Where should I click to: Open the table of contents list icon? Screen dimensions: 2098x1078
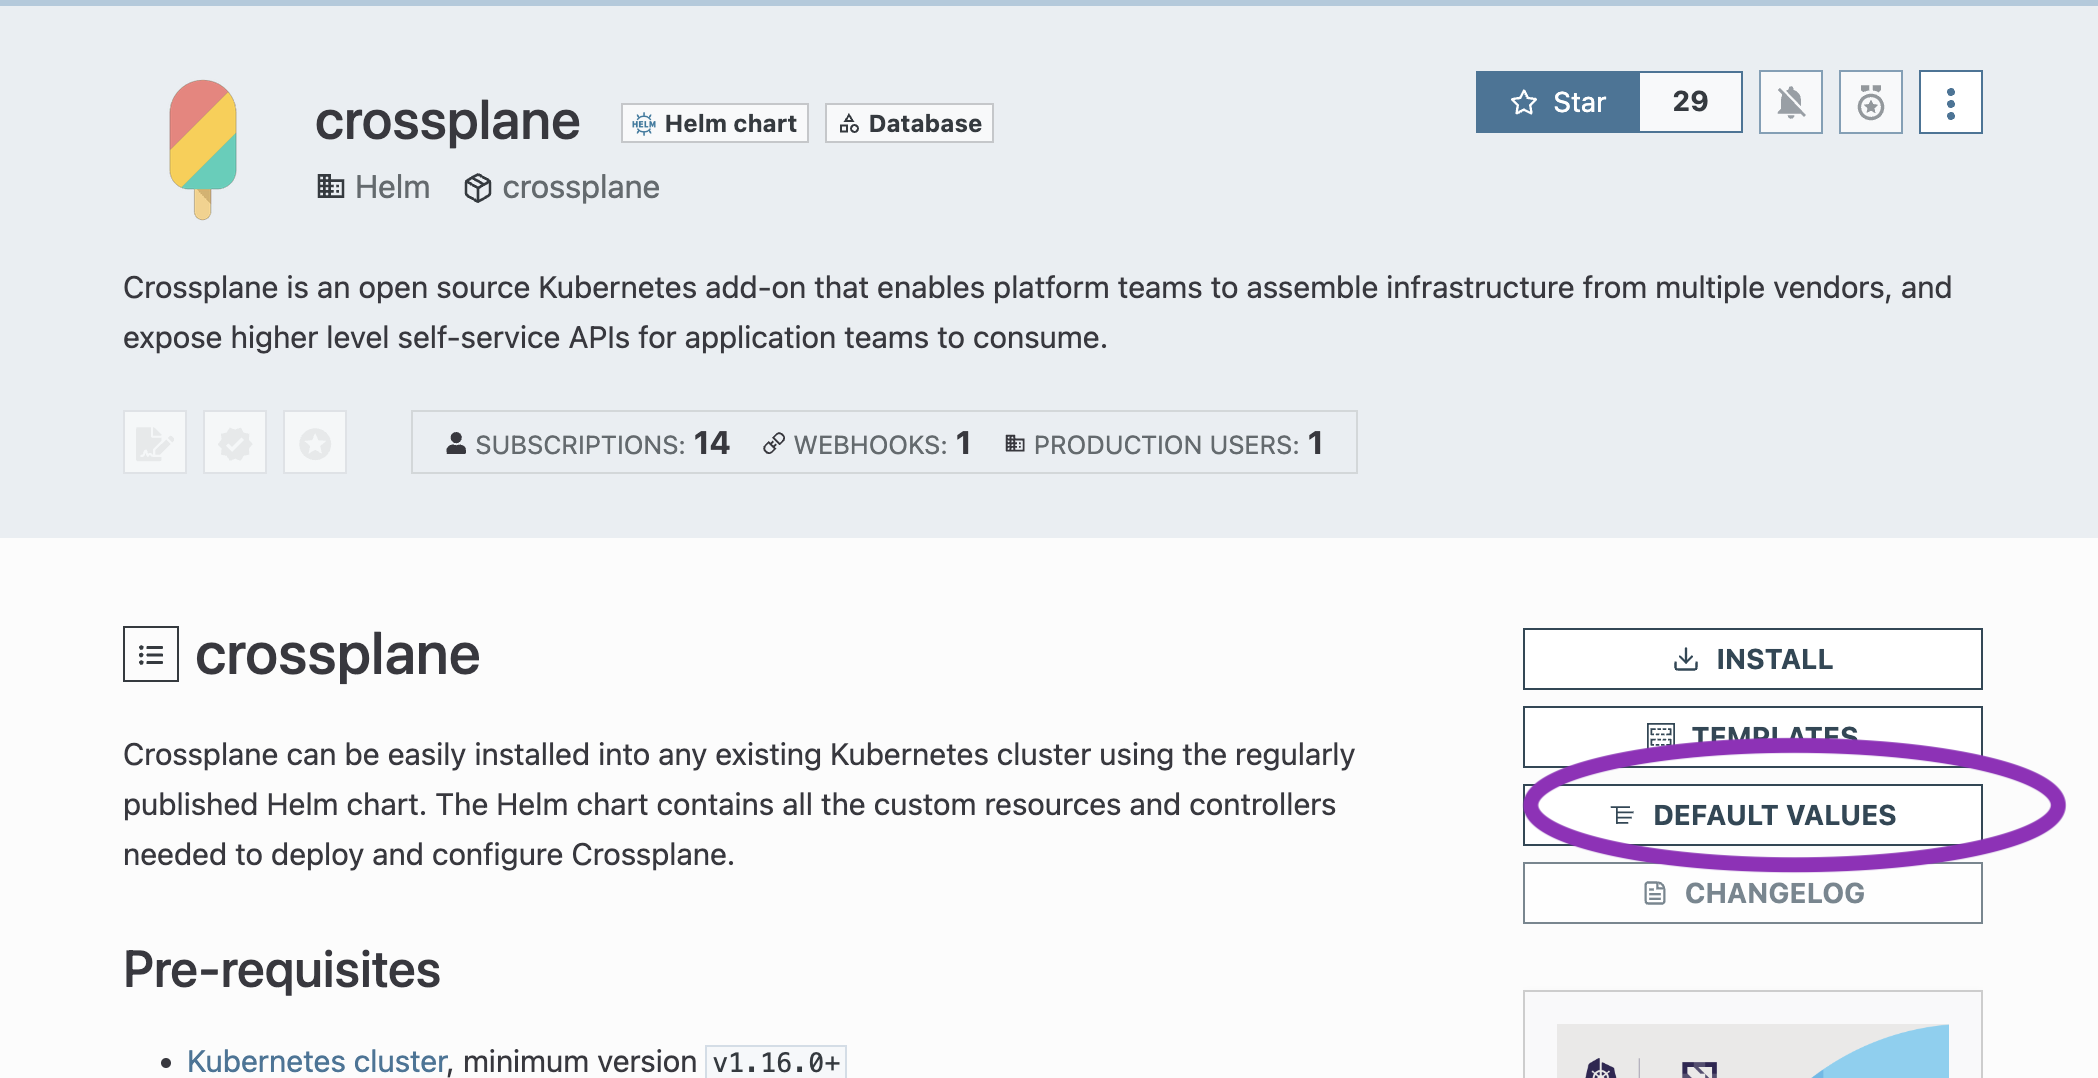pos(151,654)
